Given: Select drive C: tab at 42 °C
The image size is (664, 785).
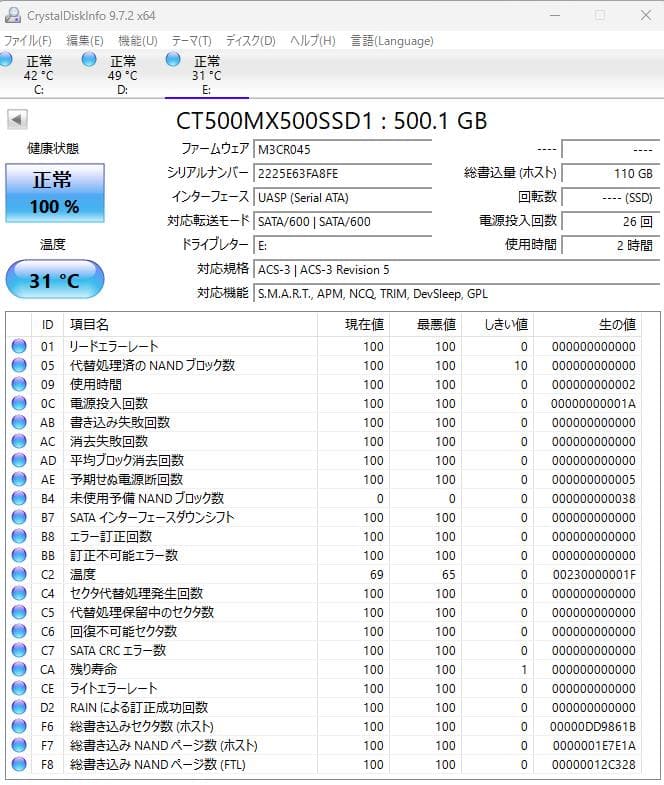Looking at the screenshot, I should [39, 75].
